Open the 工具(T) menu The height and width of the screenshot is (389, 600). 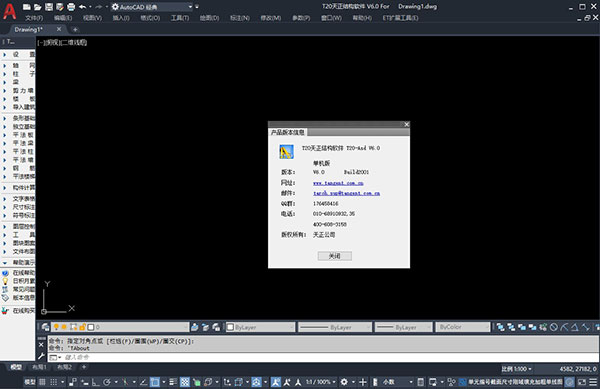pos(180,18)
